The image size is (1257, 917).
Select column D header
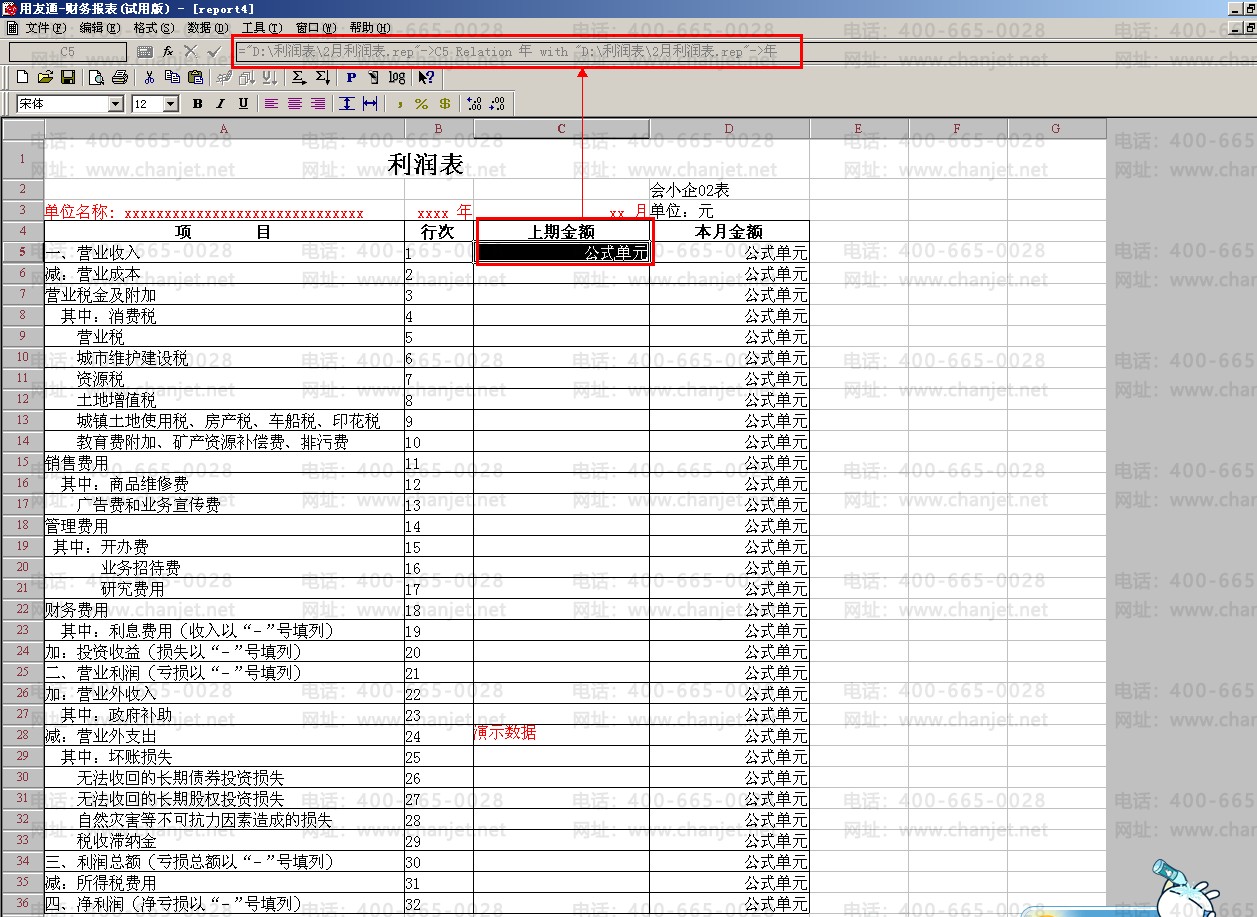[x=729, y=129]
